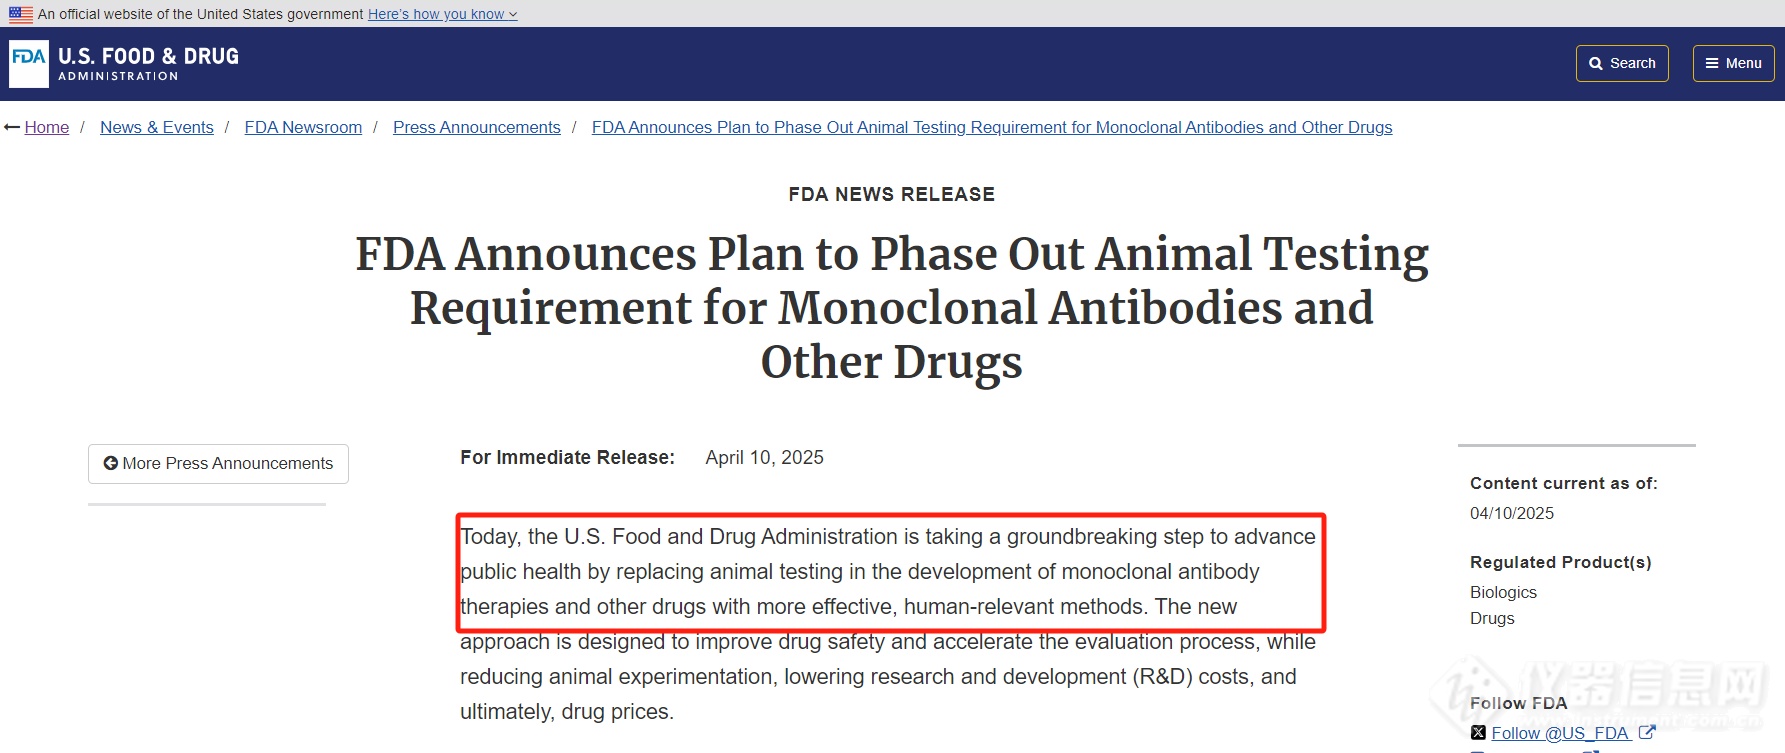Open News & Events breadcrumb
Viewport: 1785px width, 753px height.
coord(157,127)
